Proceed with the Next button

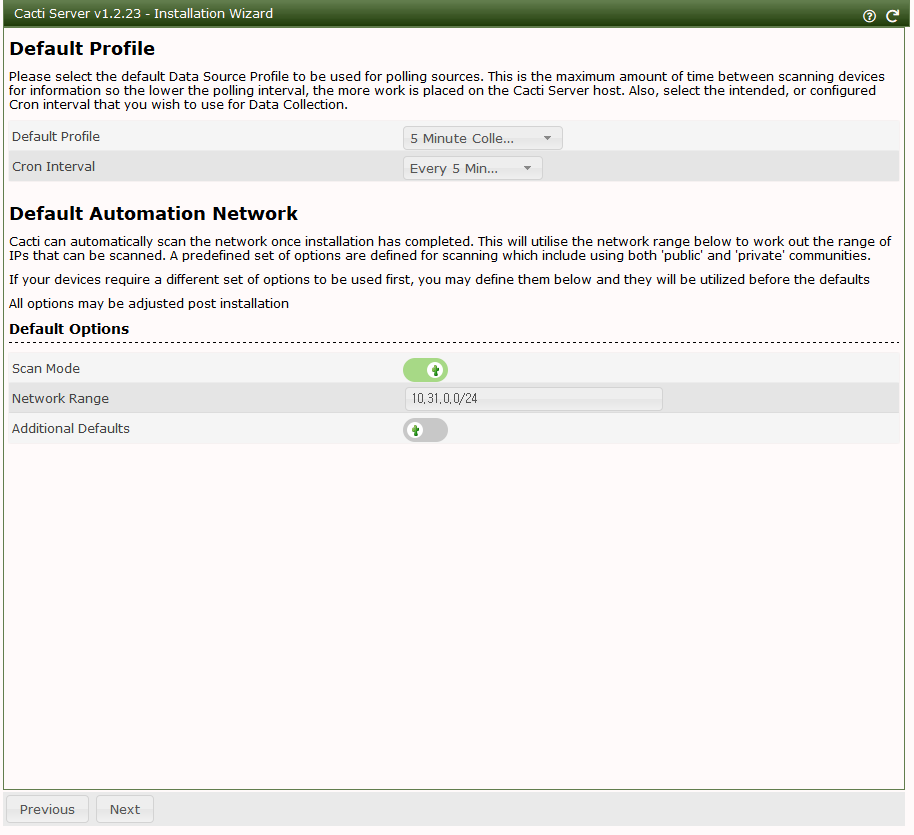click(x=125, y=809)
